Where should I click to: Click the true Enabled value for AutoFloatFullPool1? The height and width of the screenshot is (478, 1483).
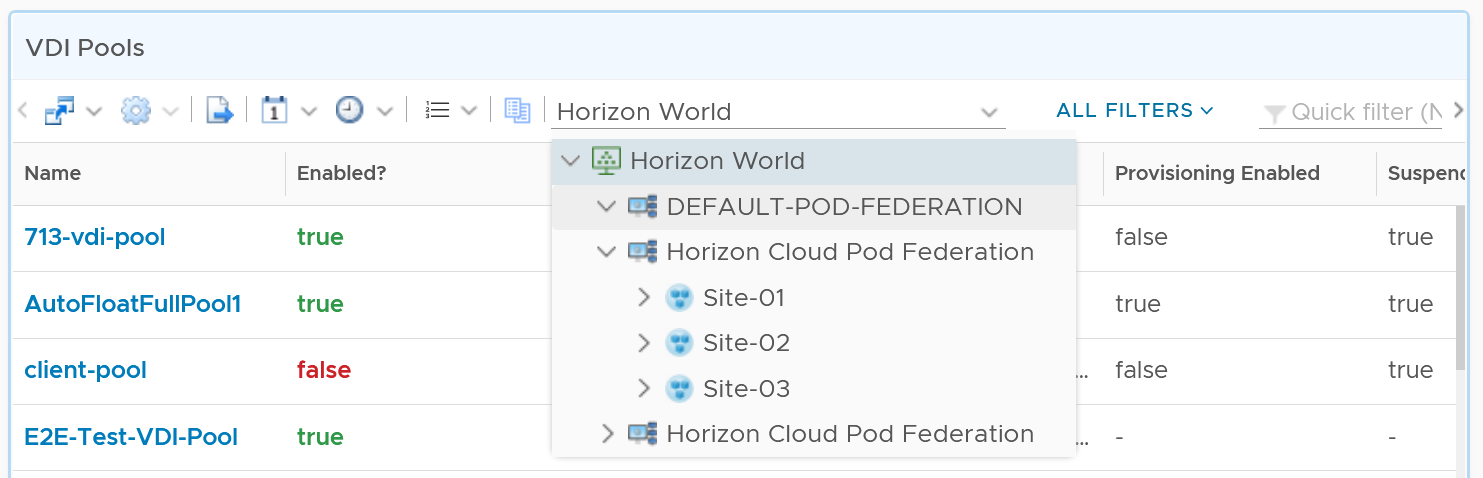click(x=320, y=304)
